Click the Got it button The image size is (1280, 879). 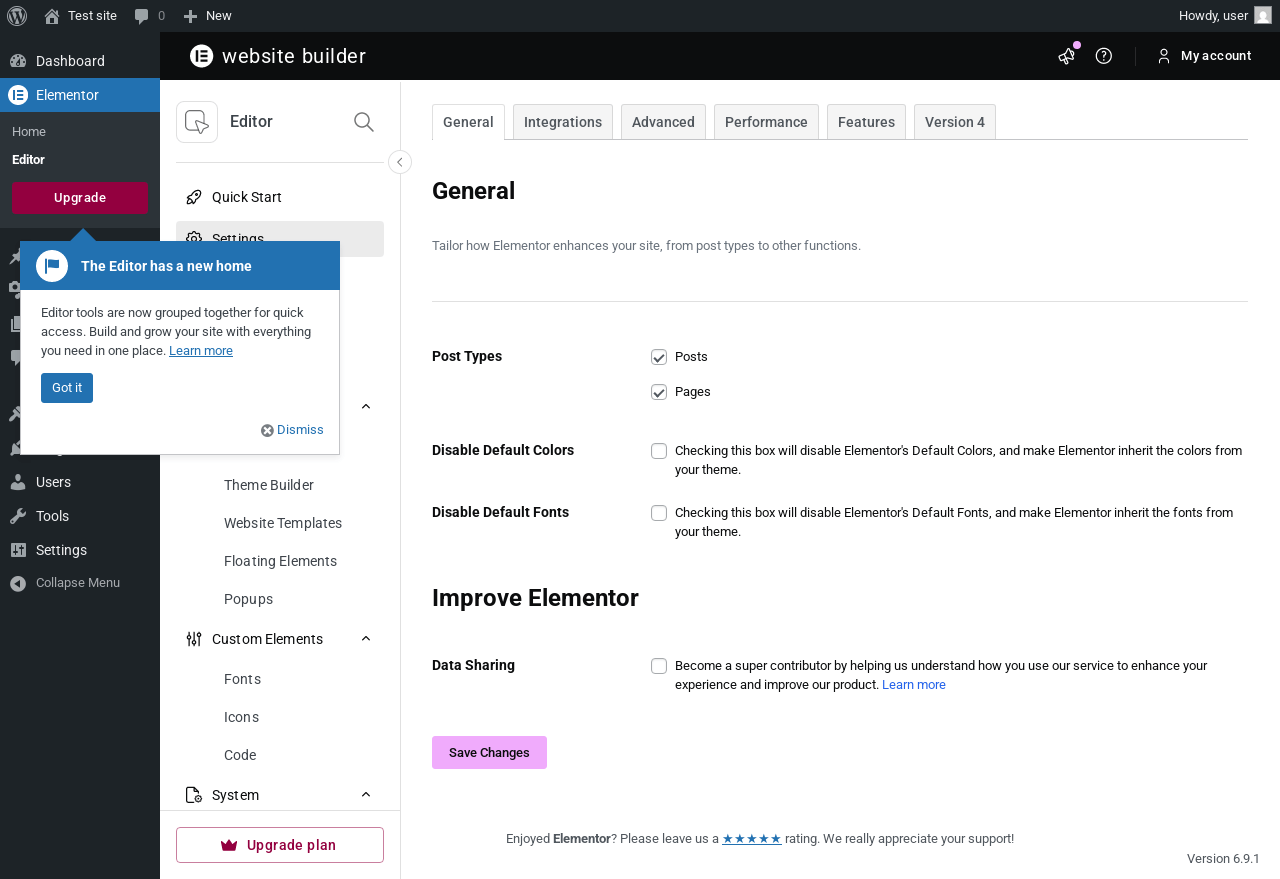67,388
